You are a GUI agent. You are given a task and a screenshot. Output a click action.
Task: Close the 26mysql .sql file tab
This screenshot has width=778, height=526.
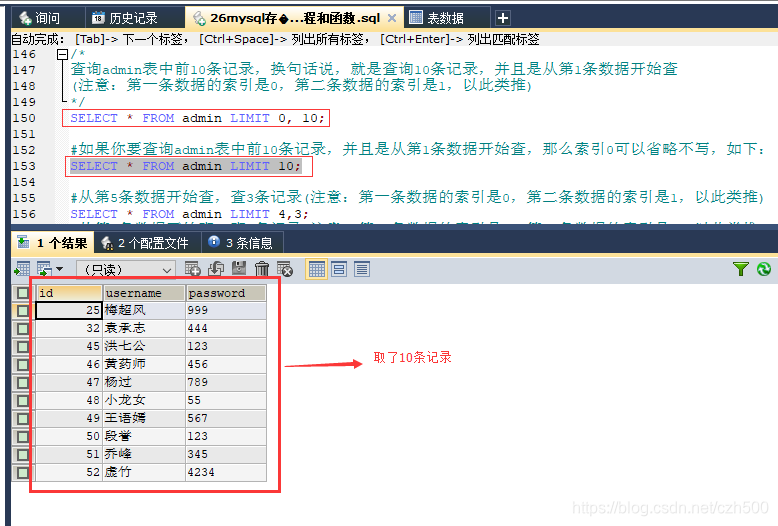(392, 18)
